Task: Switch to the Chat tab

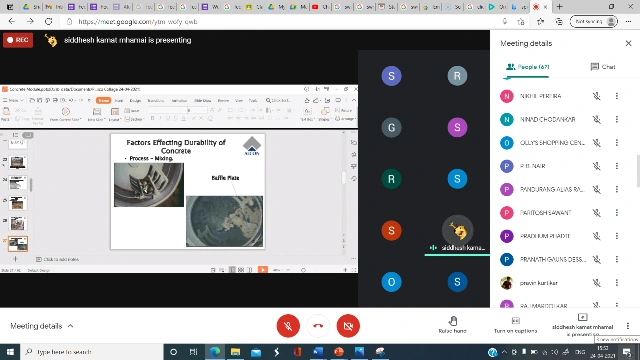Action: click(x=603, y=67)
